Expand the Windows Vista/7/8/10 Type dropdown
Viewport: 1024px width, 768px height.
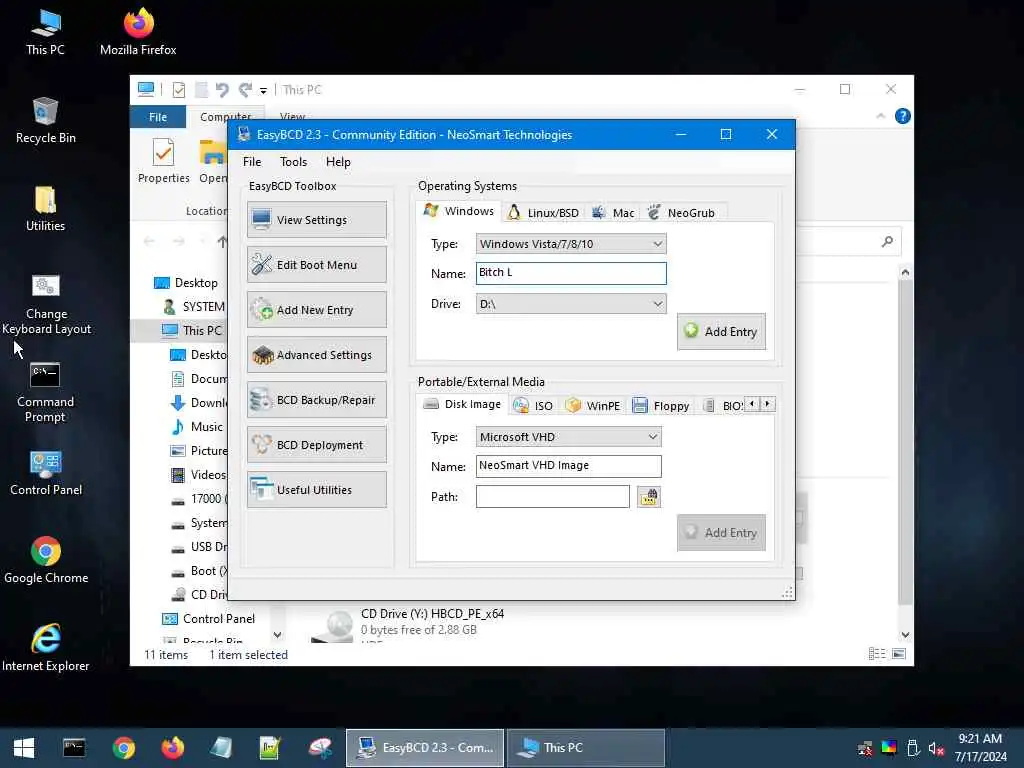click(x=571, y=244)
